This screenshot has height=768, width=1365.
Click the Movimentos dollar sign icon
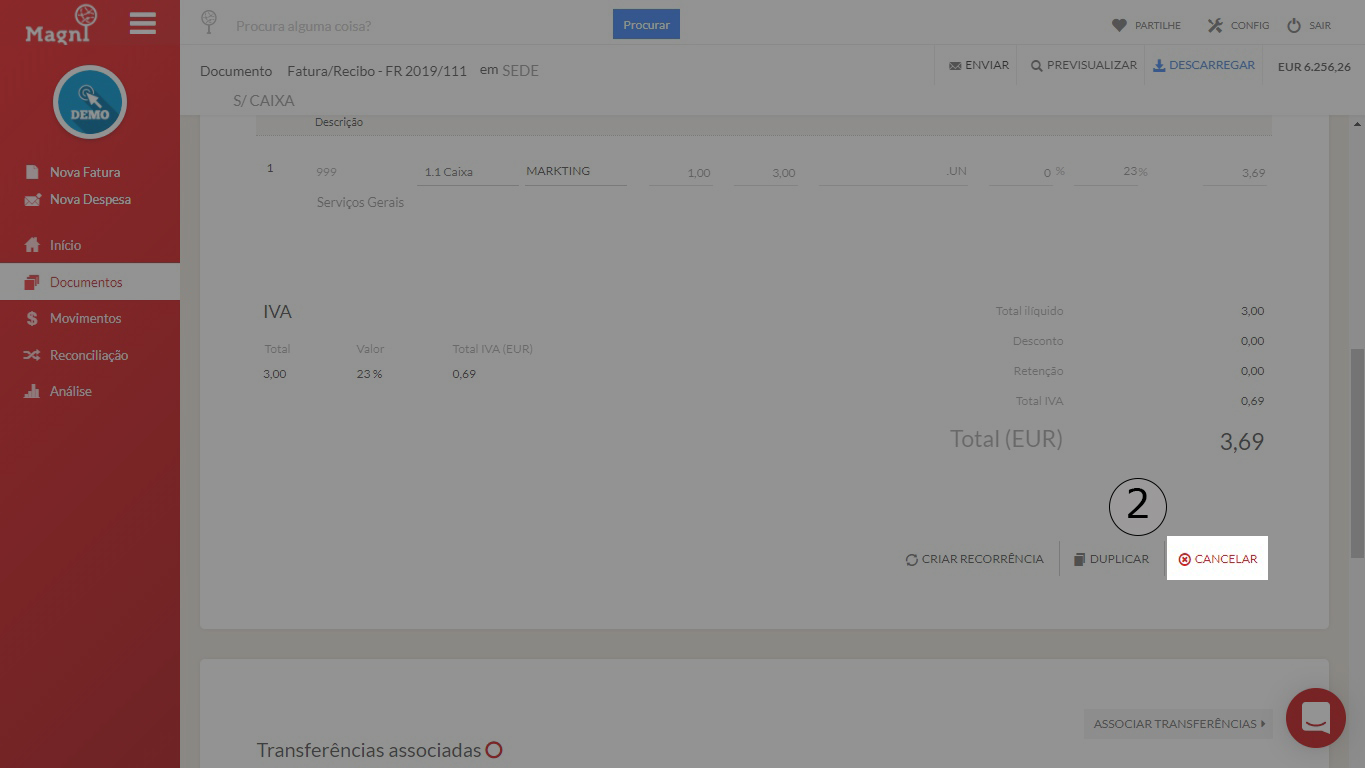(33, 318)
